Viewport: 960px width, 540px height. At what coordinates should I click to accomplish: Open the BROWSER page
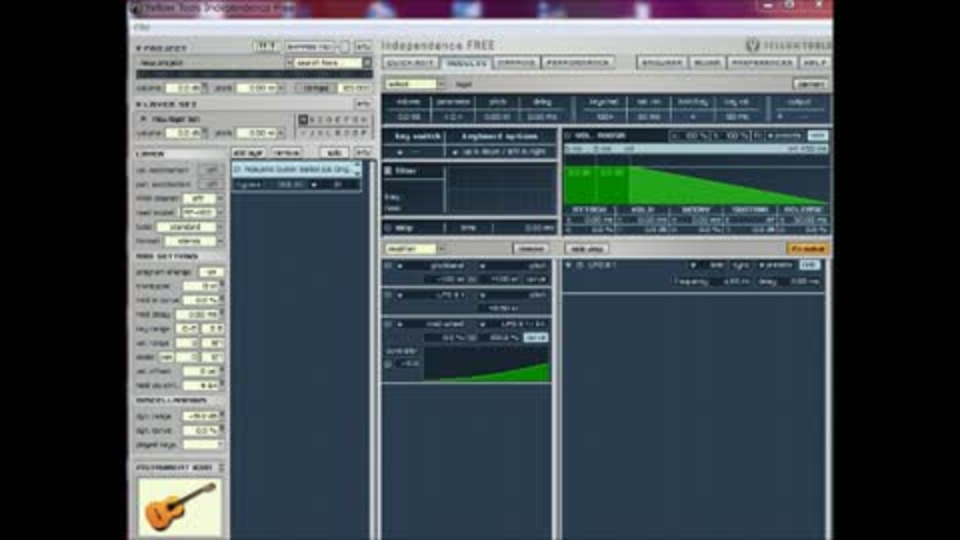coord(661,63)
